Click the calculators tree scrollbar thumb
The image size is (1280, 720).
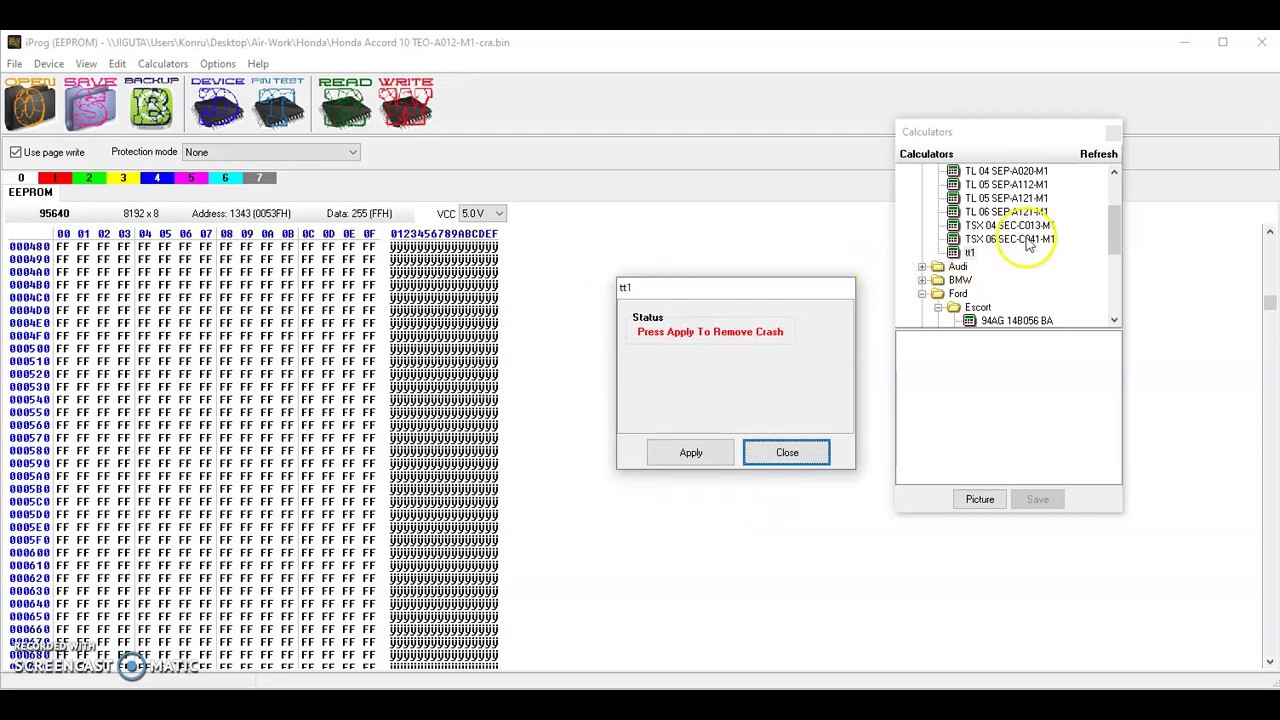[1114, 229]
